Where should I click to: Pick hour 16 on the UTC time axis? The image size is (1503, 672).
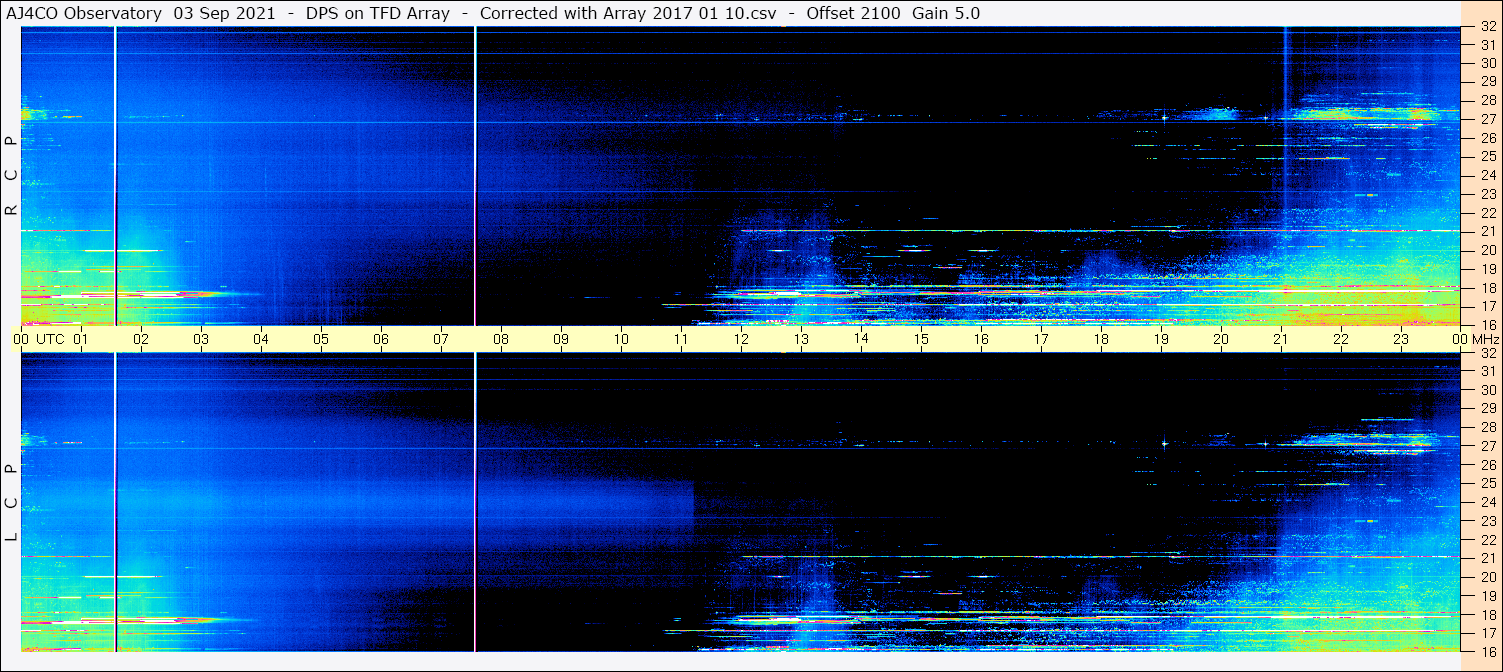pos(981,339)
